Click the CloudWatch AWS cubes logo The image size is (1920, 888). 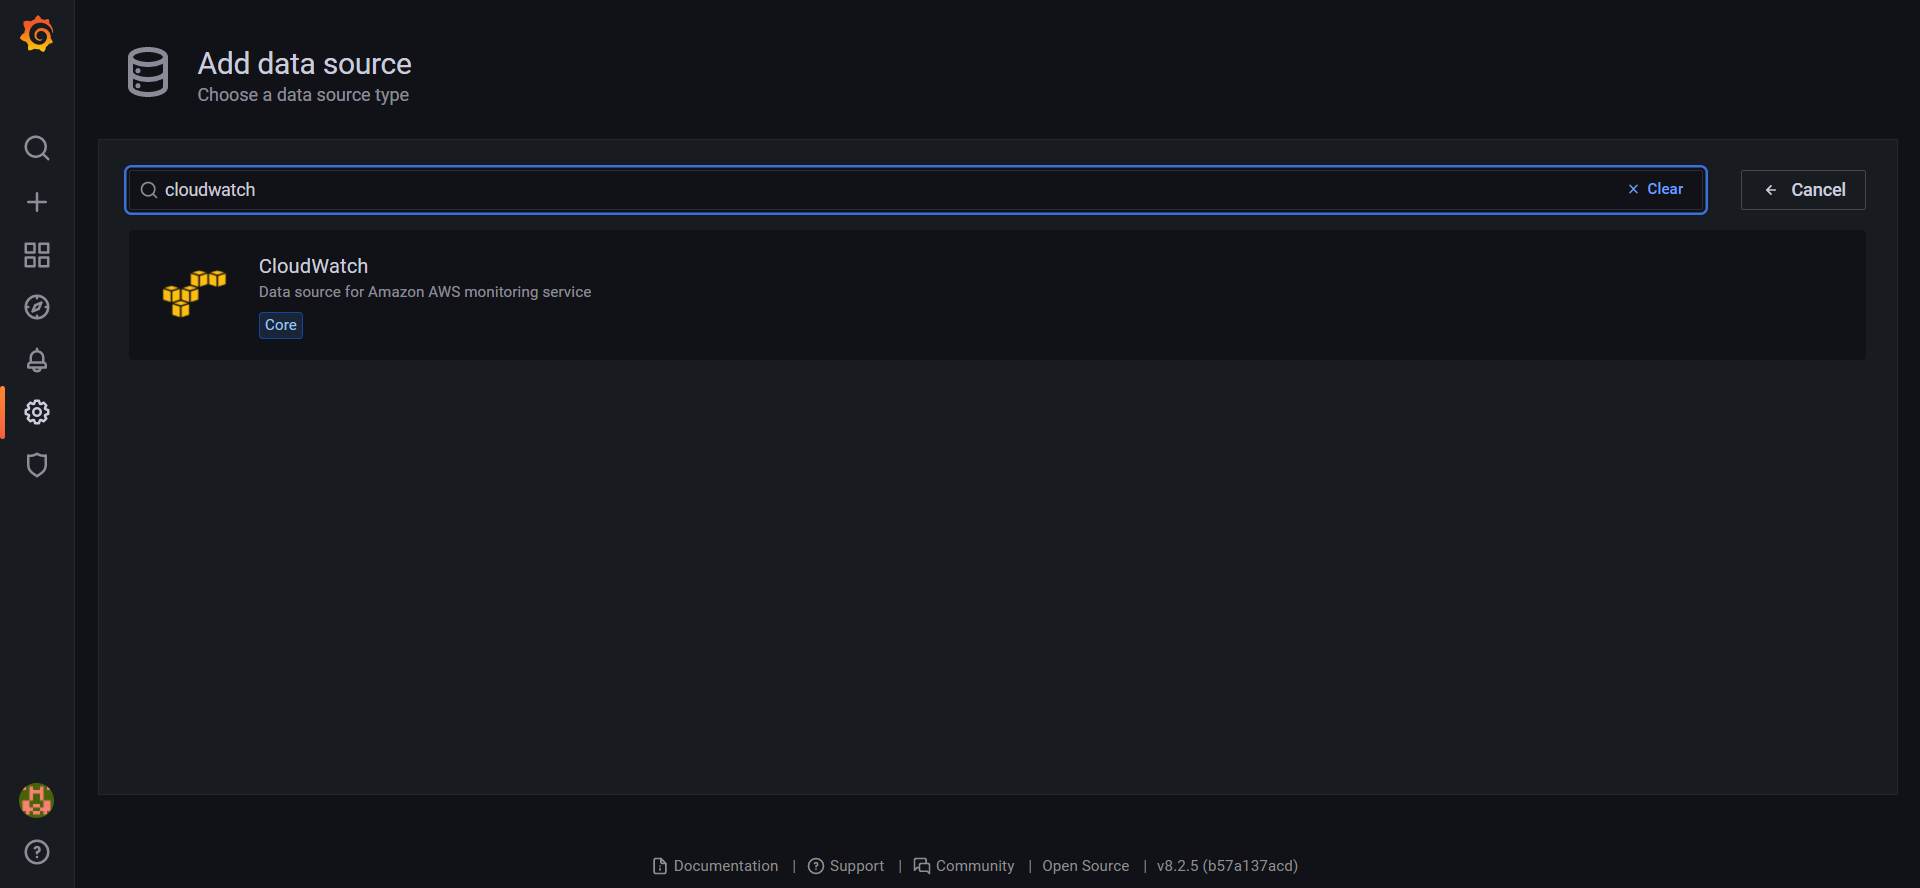[194, 293]
